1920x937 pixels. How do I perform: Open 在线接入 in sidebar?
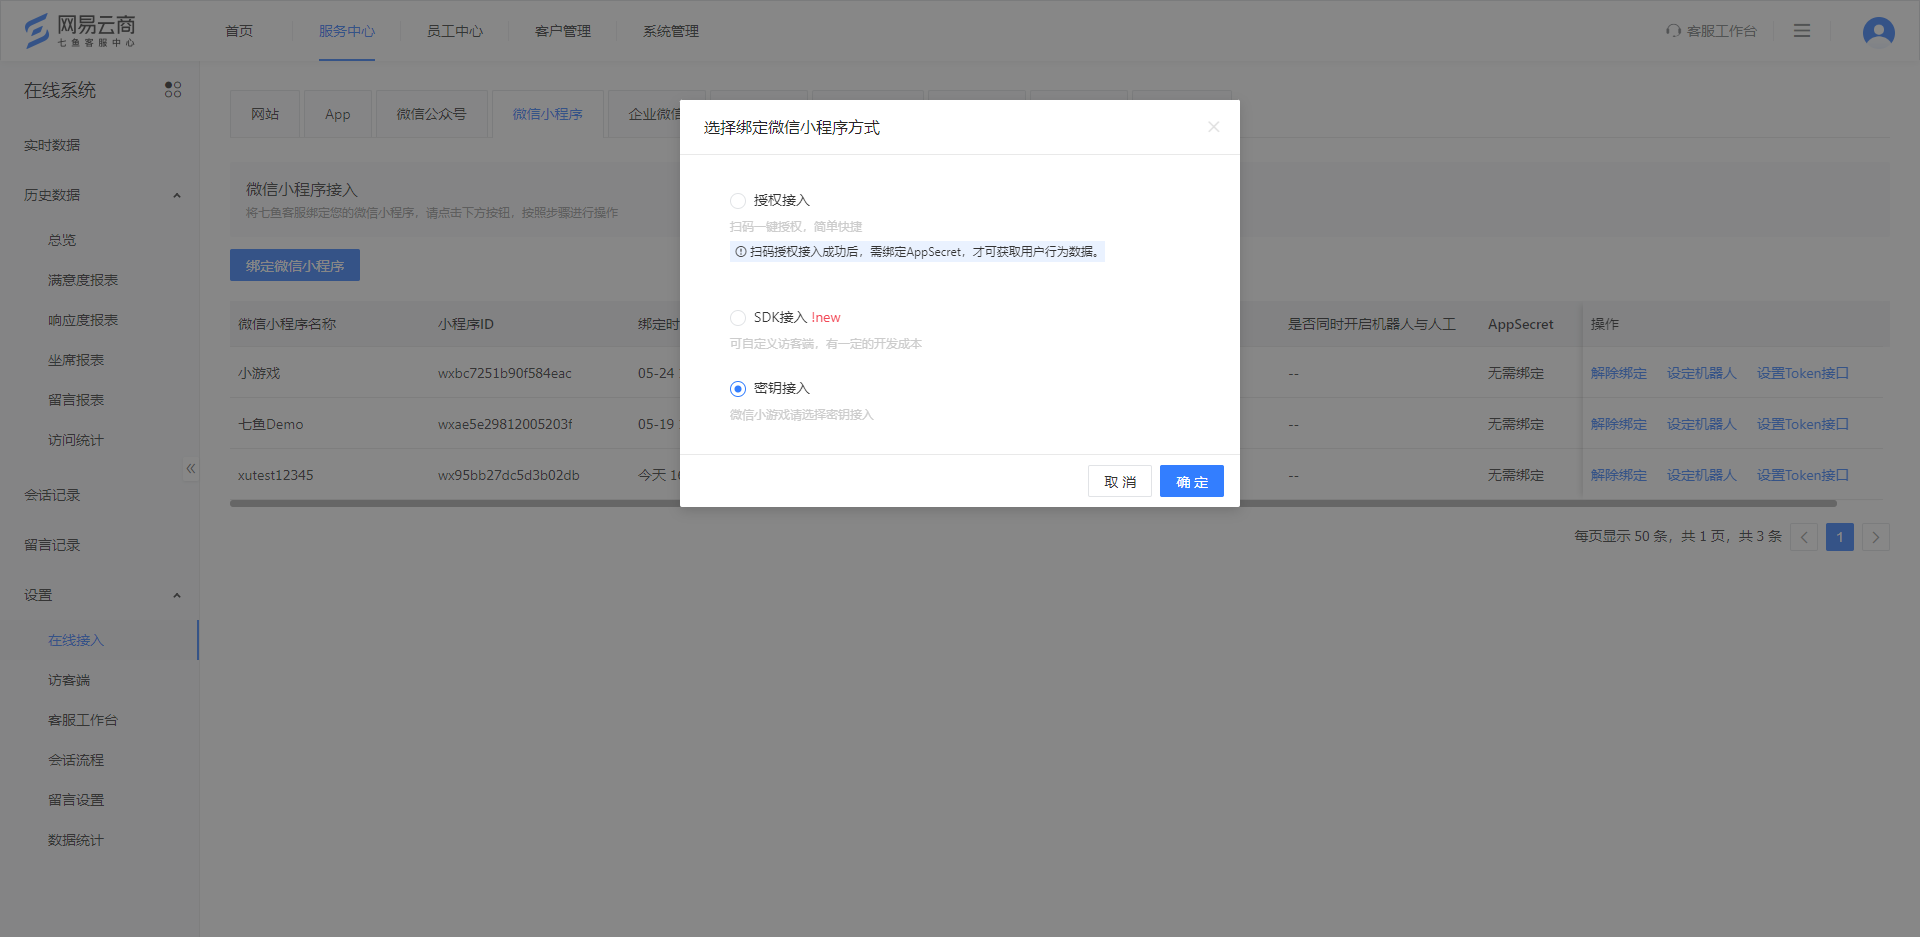(x=76, y=640)
